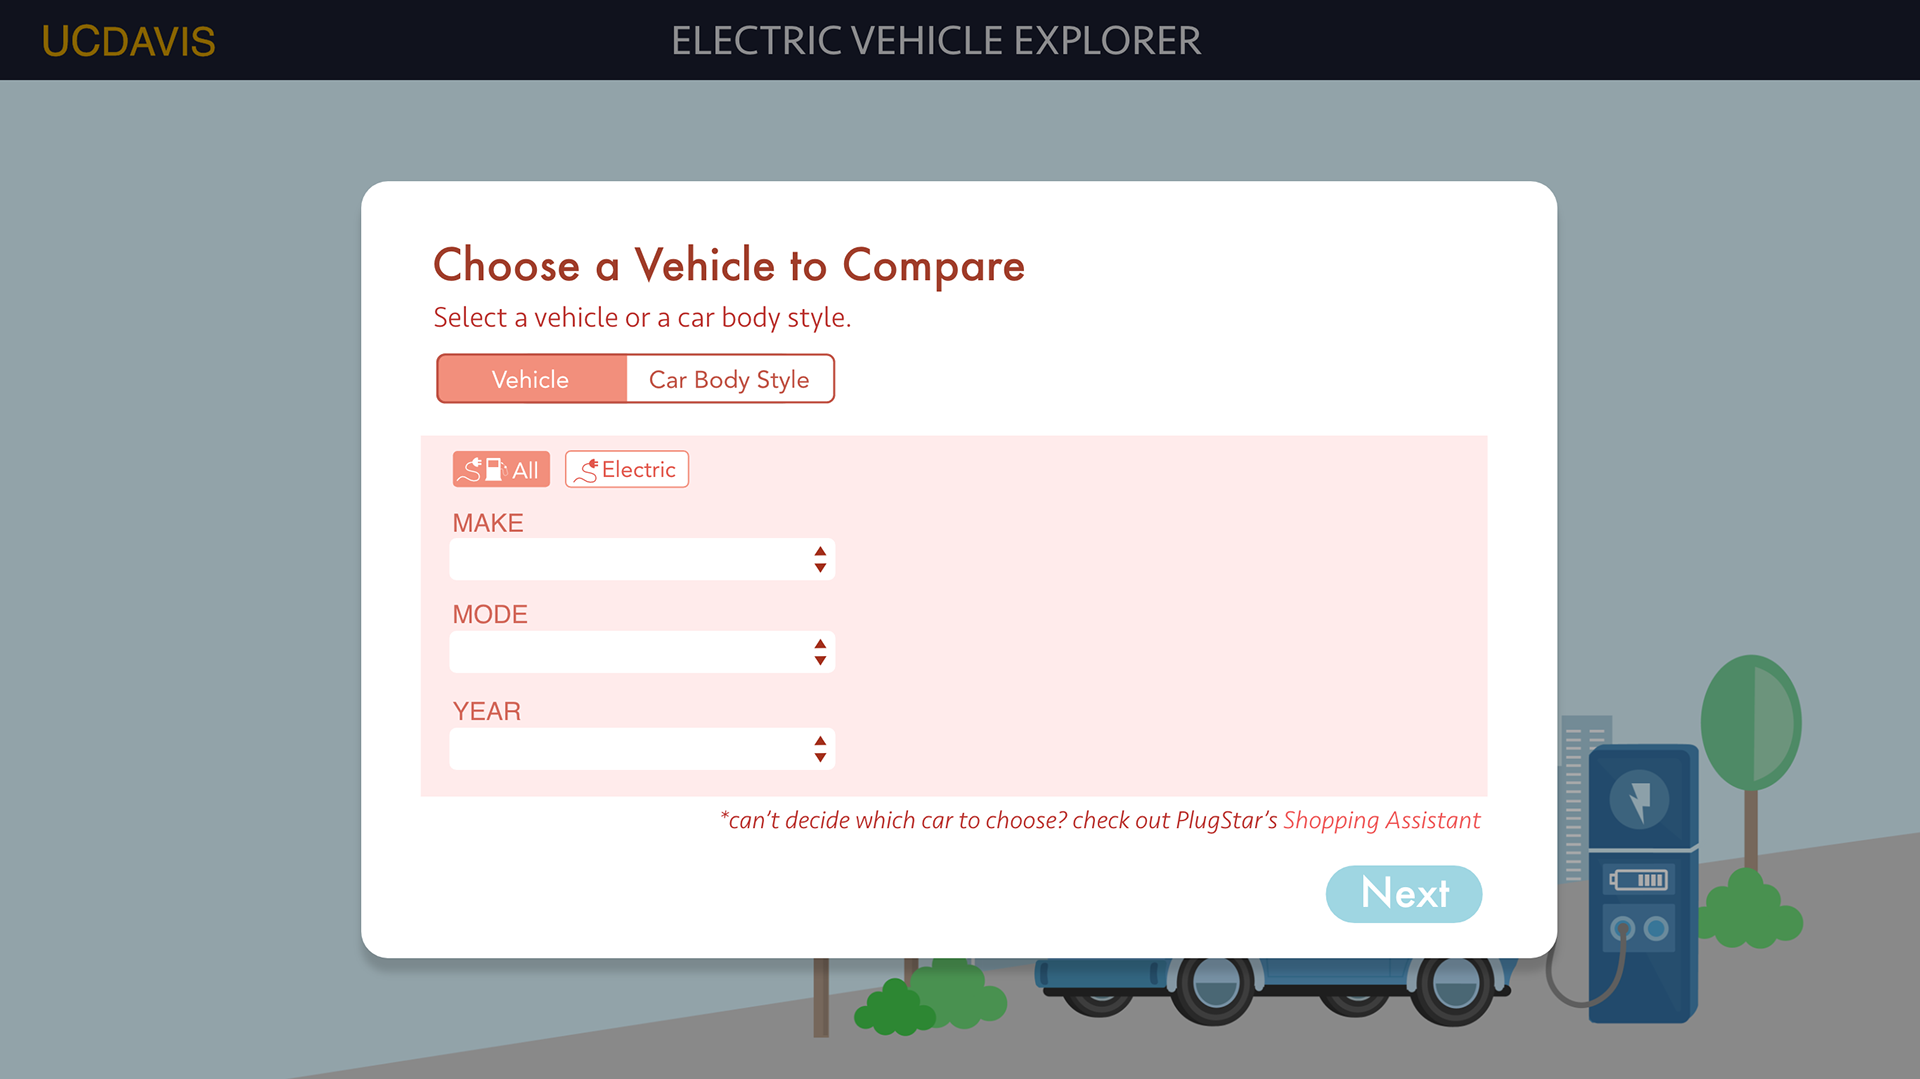Click the UC Davis logo
The image size is (1920, 1079).
coord(128,41)
